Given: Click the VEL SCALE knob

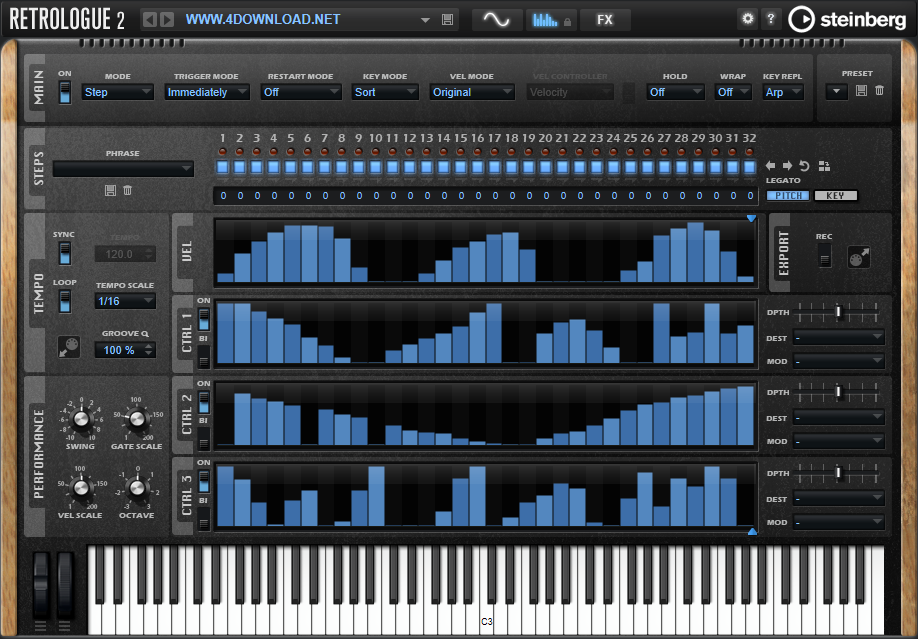Looking at the screenshot, I should click(x=81, y=487).
